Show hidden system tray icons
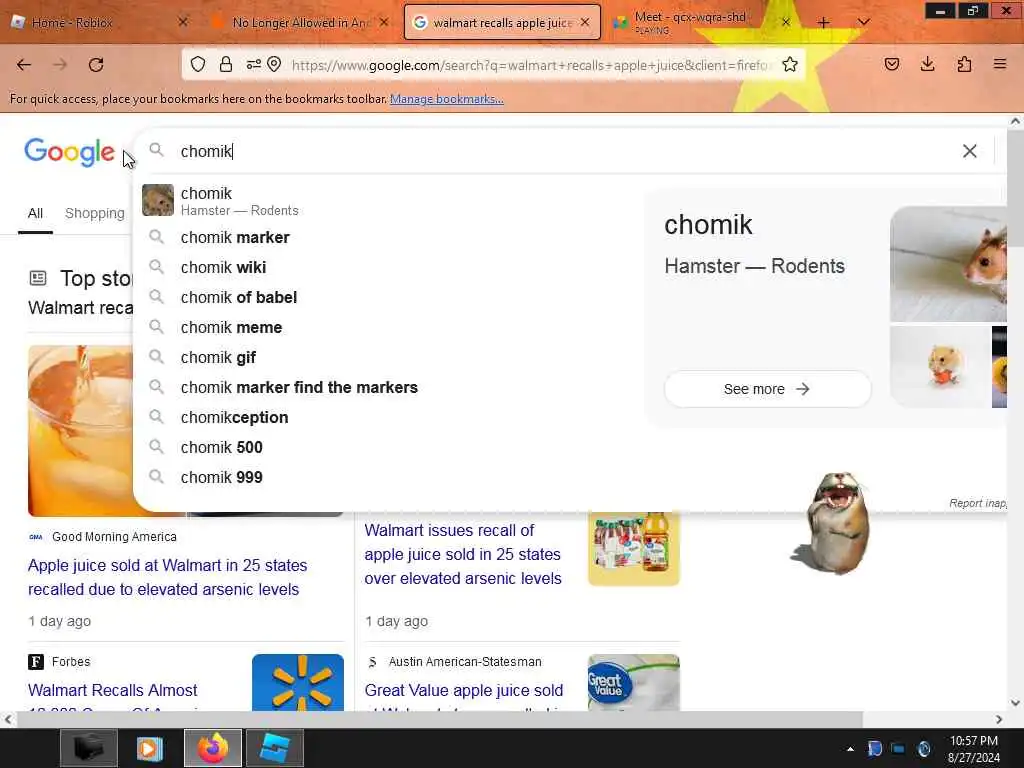This screenshot has width=1024, height=768. [850, 749]
